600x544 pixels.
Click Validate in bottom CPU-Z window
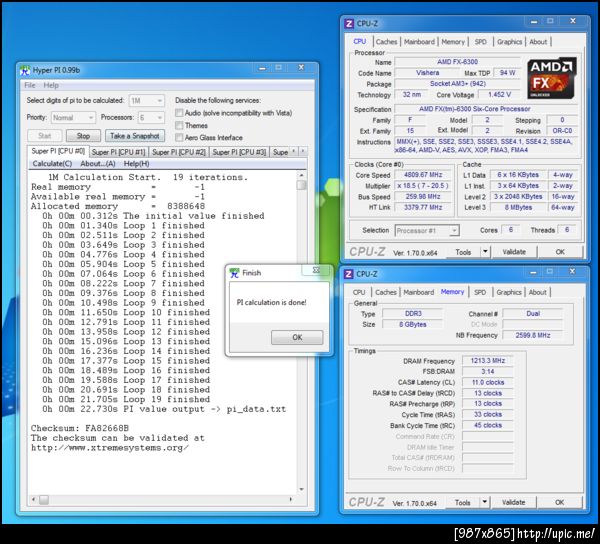(513, 502)
